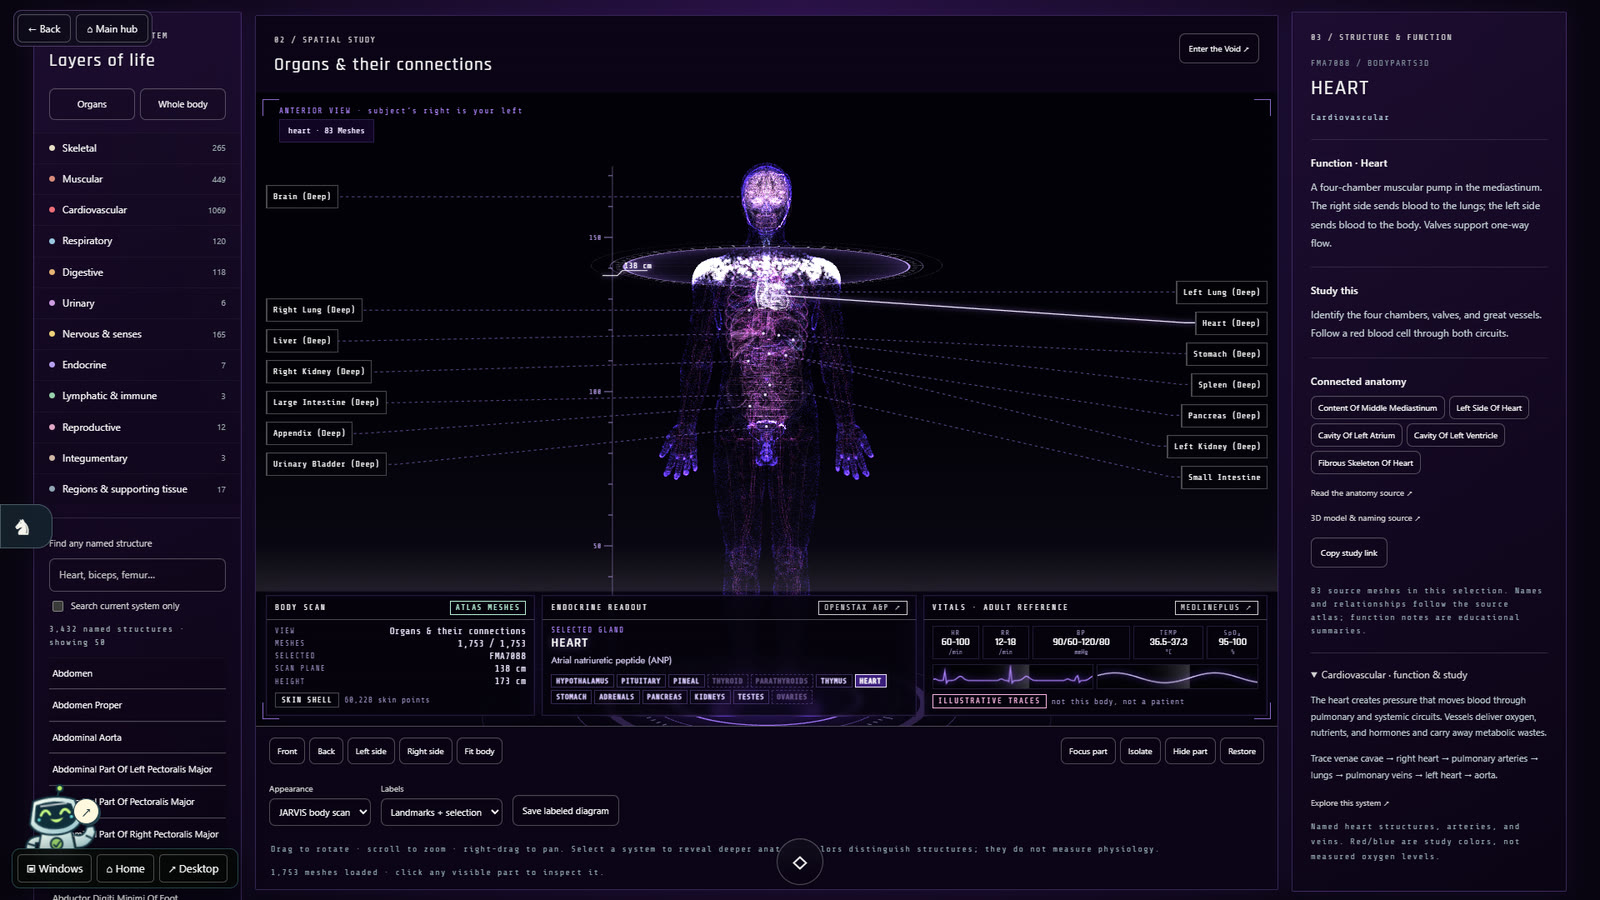Toggle the highlighted Heart gland chip

pos(870,681)
